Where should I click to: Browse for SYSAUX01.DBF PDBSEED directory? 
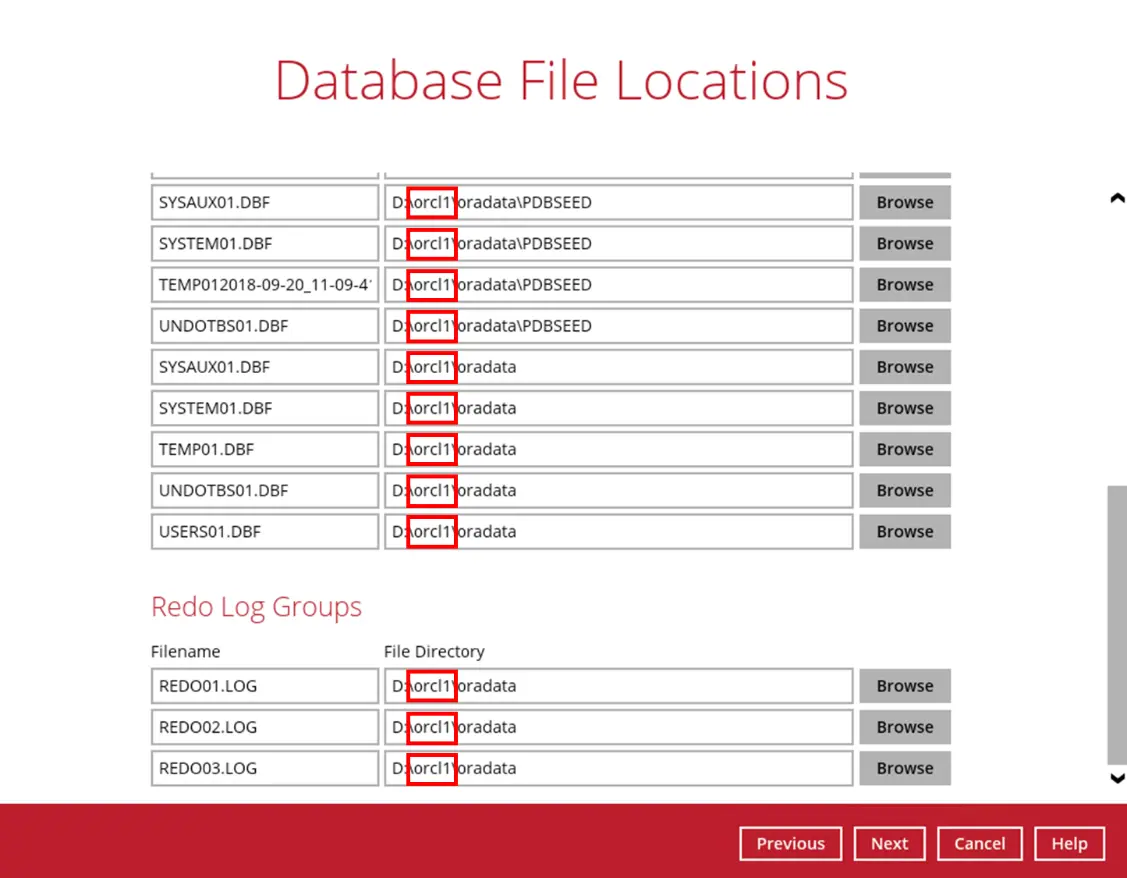(903, 202)
